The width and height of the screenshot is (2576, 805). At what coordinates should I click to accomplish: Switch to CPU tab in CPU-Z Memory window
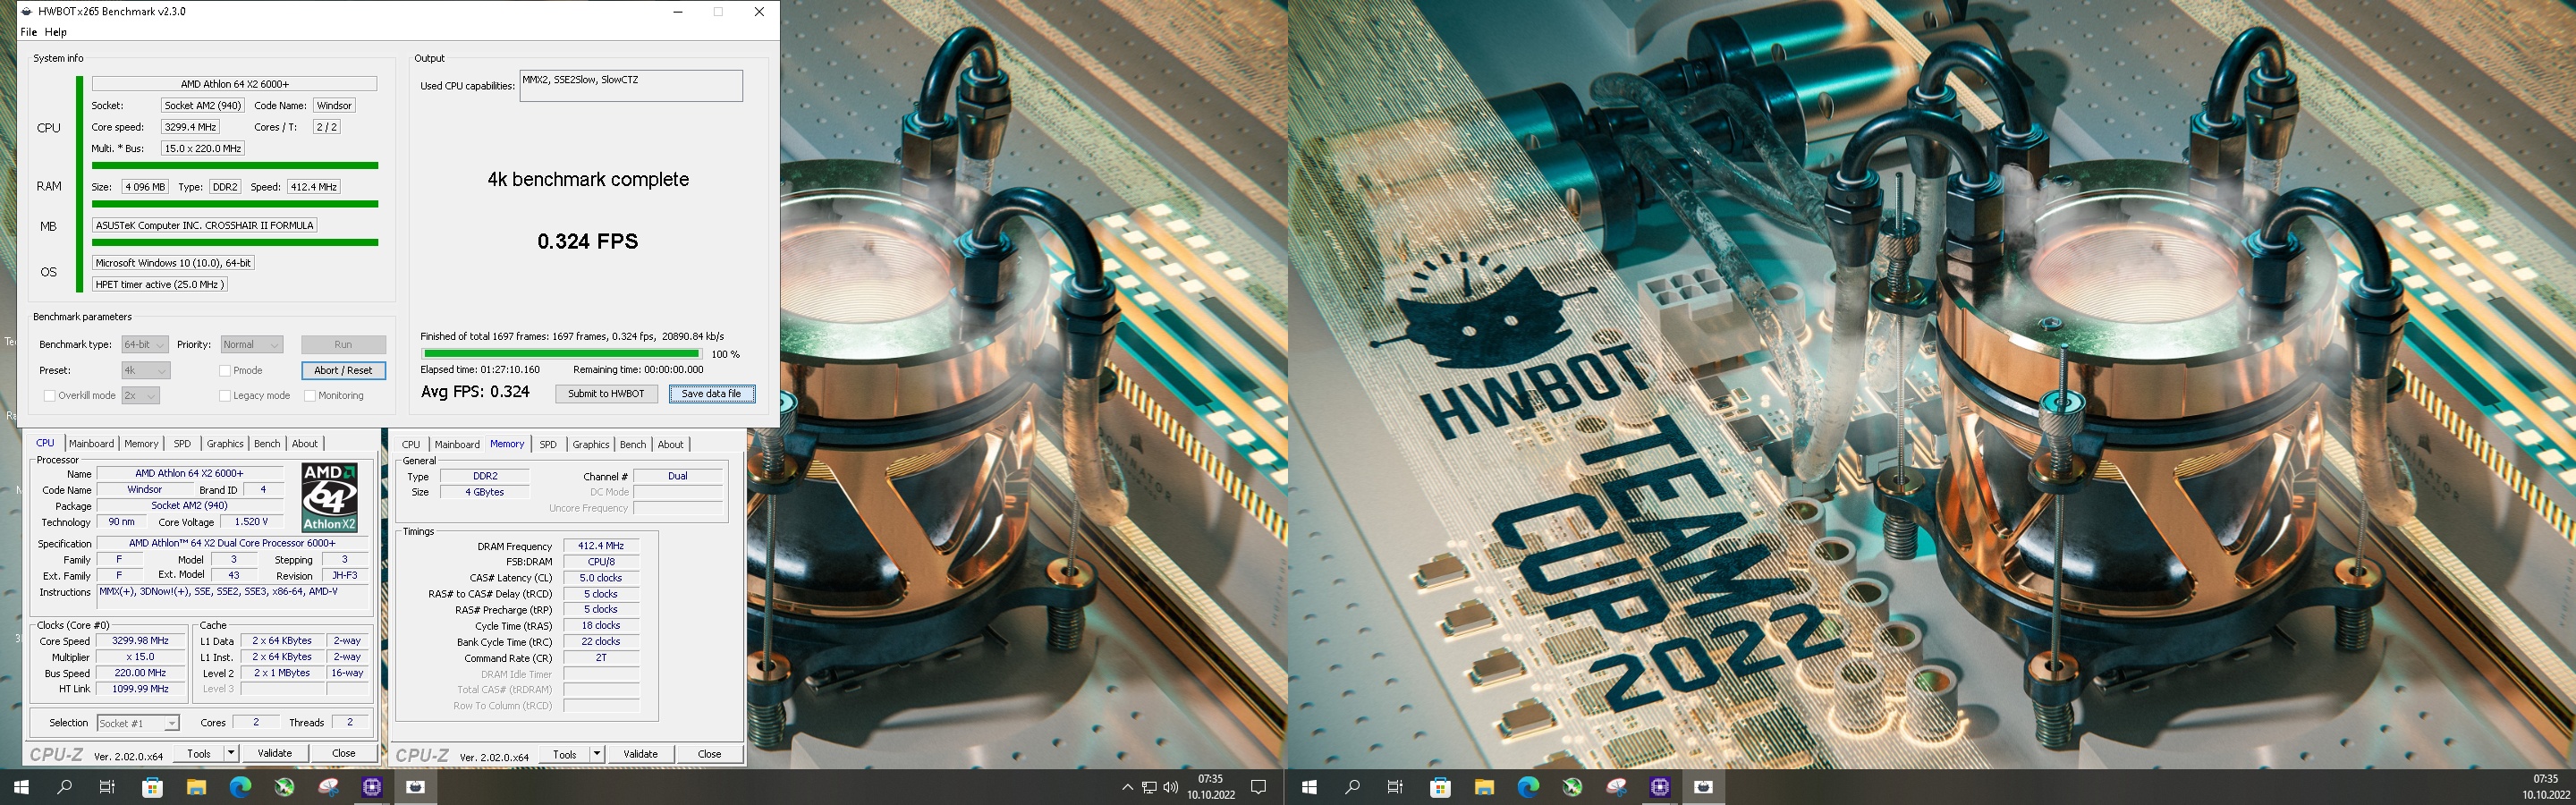[411, 445]
